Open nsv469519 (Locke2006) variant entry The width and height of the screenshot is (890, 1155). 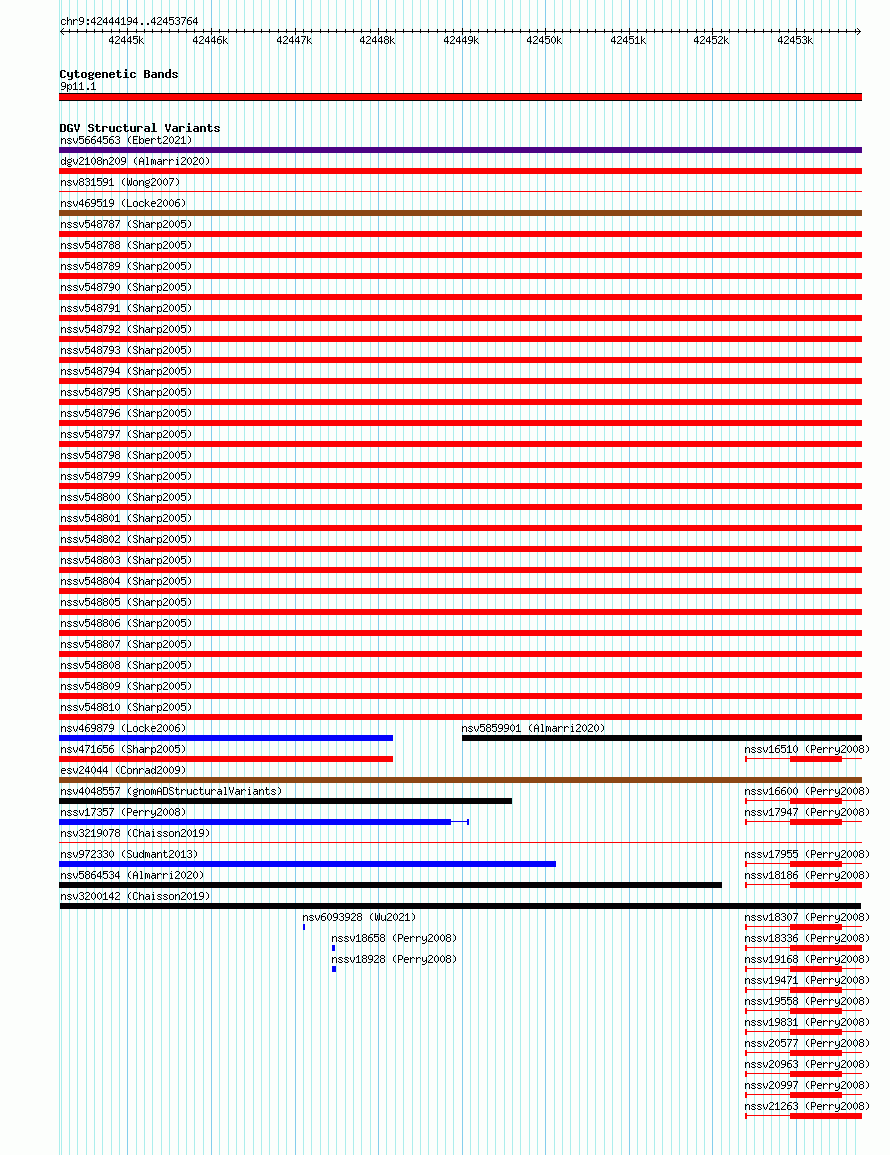pos(123,203)
